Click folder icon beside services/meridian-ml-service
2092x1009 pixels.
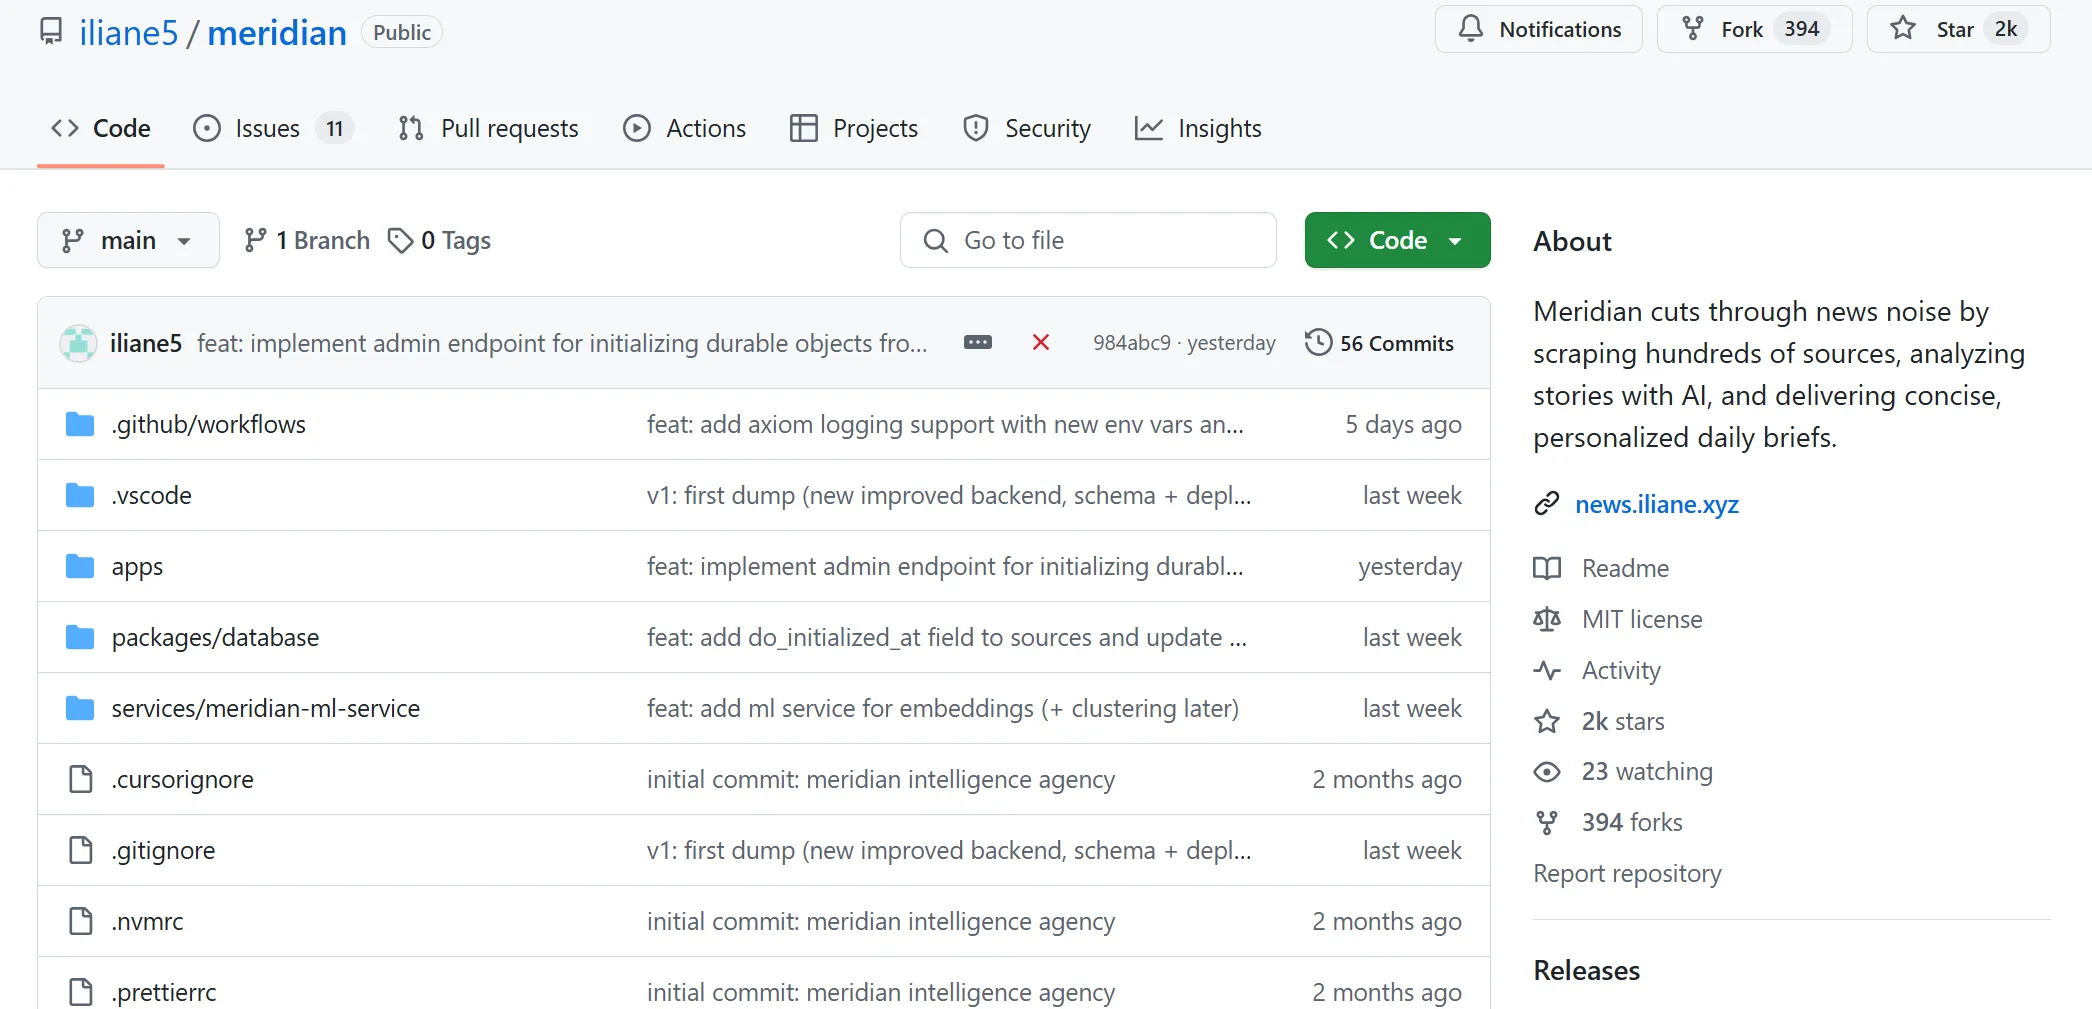click(80, 708)
